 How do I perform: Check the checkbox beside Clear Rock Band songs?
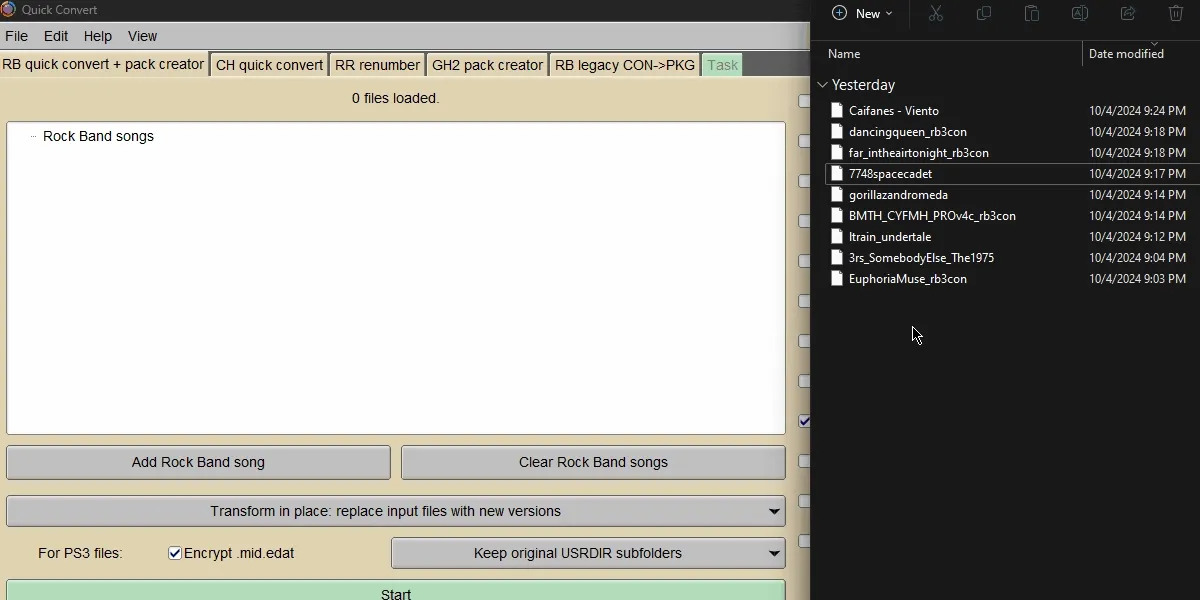coord(804,461)
